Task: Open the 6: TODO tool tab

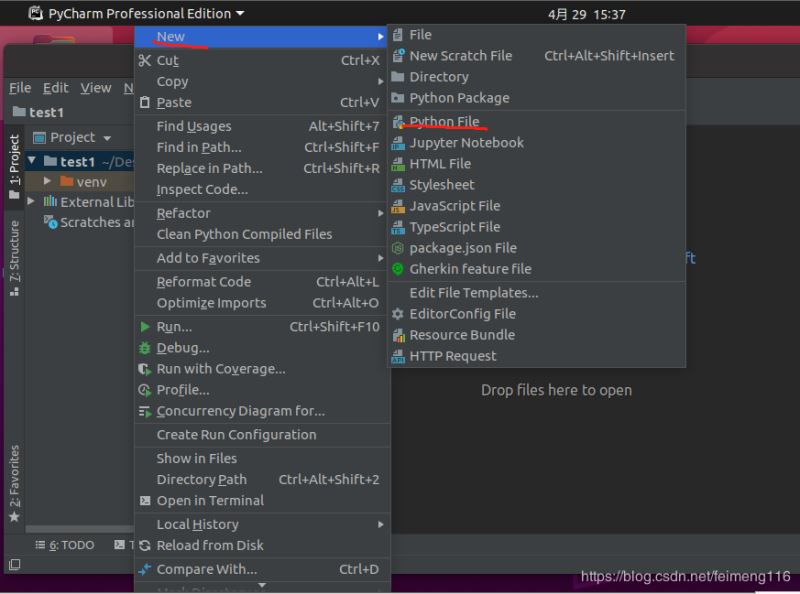Action: [65, 546]
